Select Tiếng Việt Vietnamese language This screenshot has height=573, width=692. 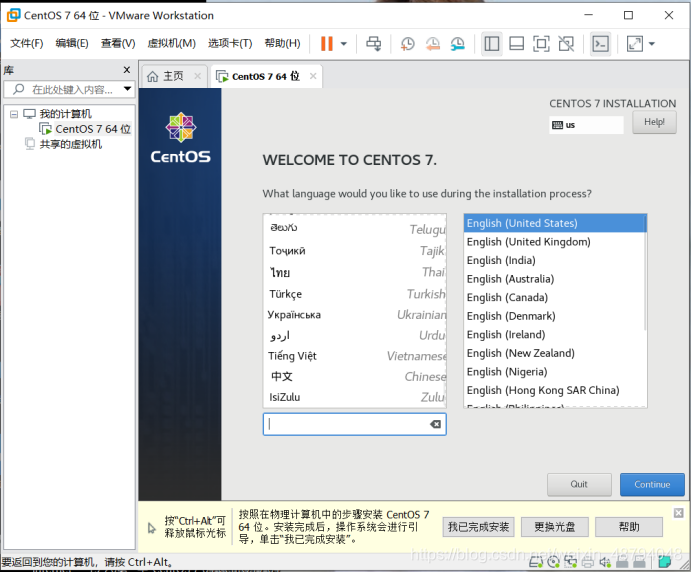click(x=354, y=356)
